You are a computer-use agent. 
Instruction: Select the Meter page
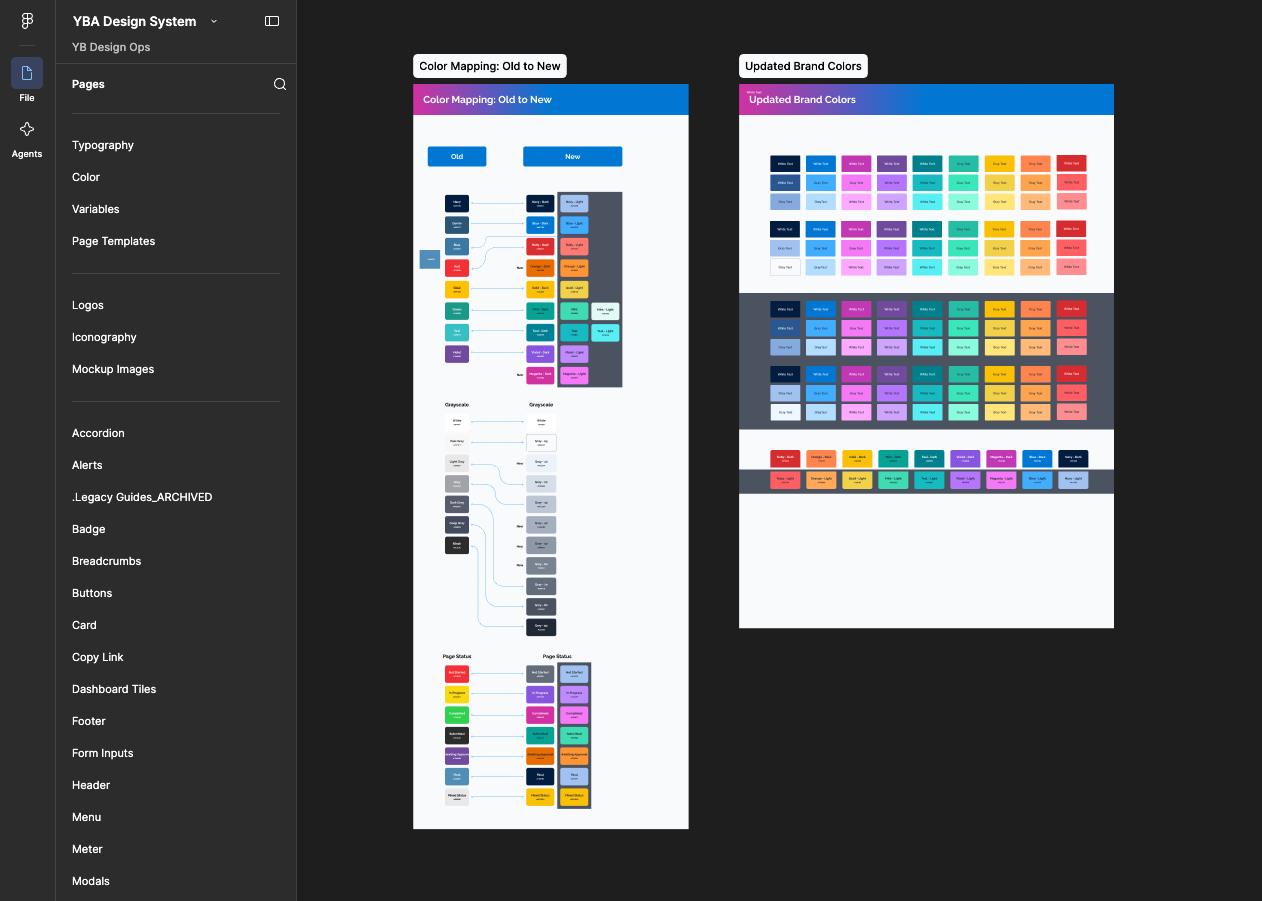(87, 849)
